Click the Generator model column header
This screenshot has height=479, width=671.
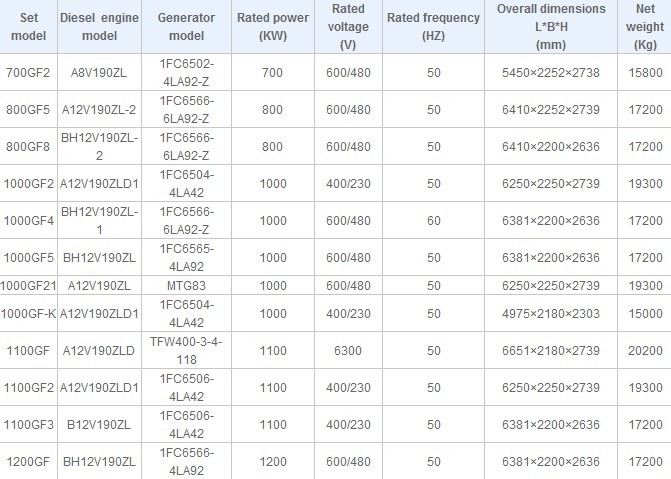point(186,26)
